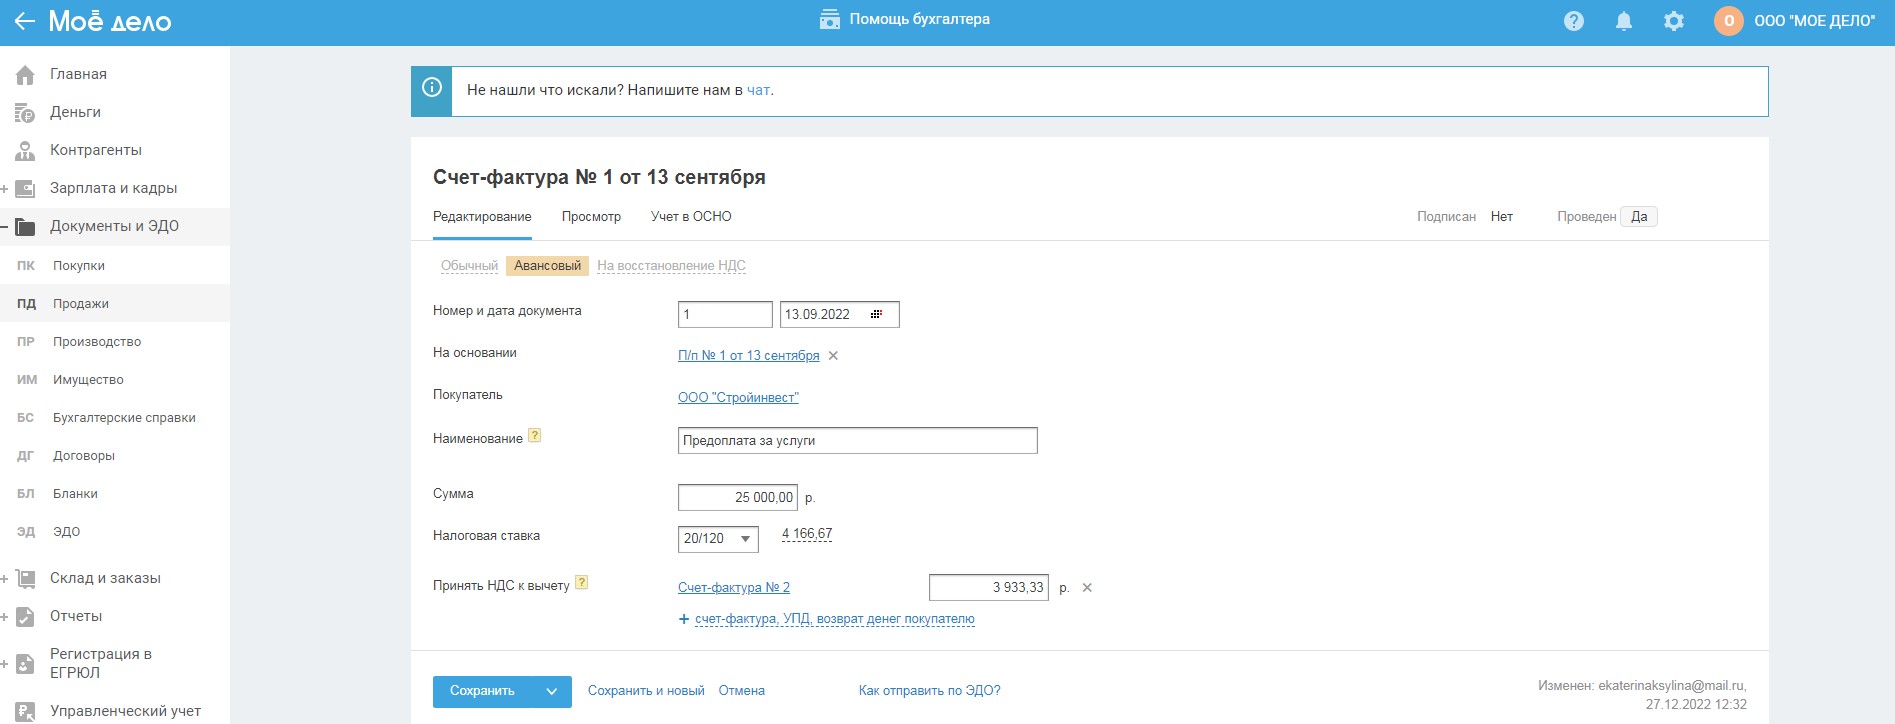Open the calendar date picker icon

(x=876, y=314)
